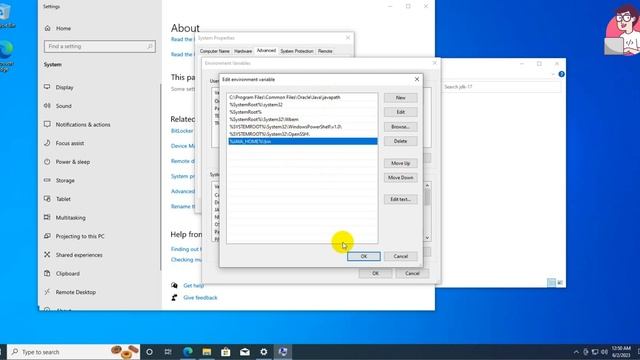640x360 pixels.
Task: Open File Explorer from taskbar
Action: 207,352
